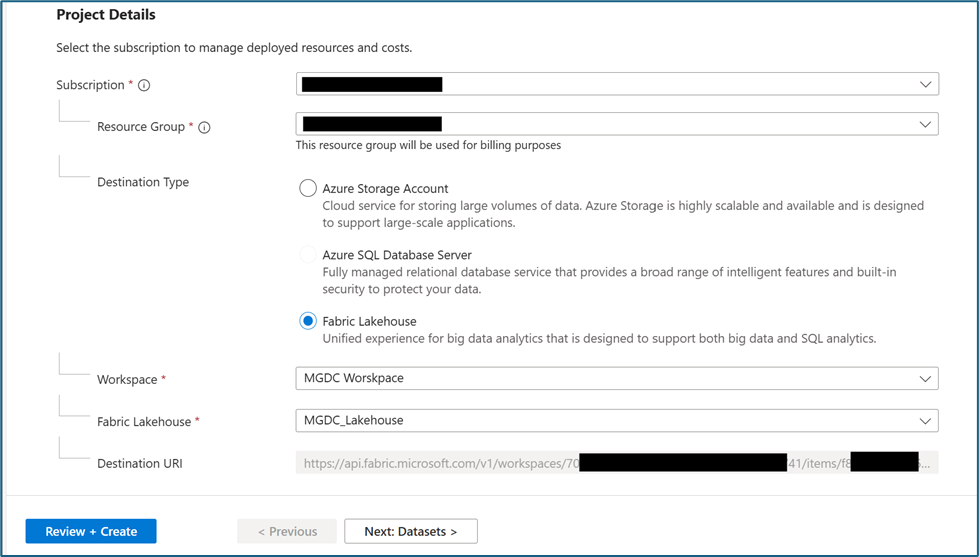Click the Previous button
Screen dimensions: 979x557
pos(287,531)
